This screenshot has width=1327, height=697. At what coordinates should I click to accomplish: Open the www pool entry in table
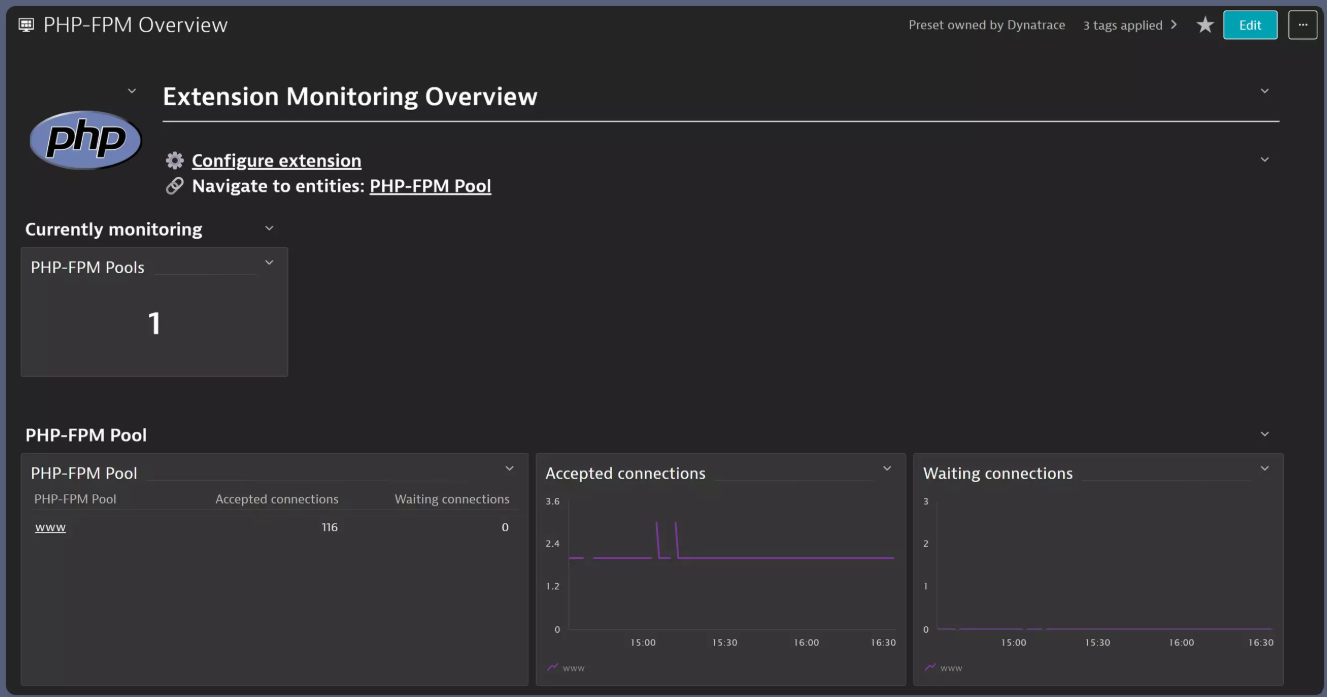tap(50, 527)
